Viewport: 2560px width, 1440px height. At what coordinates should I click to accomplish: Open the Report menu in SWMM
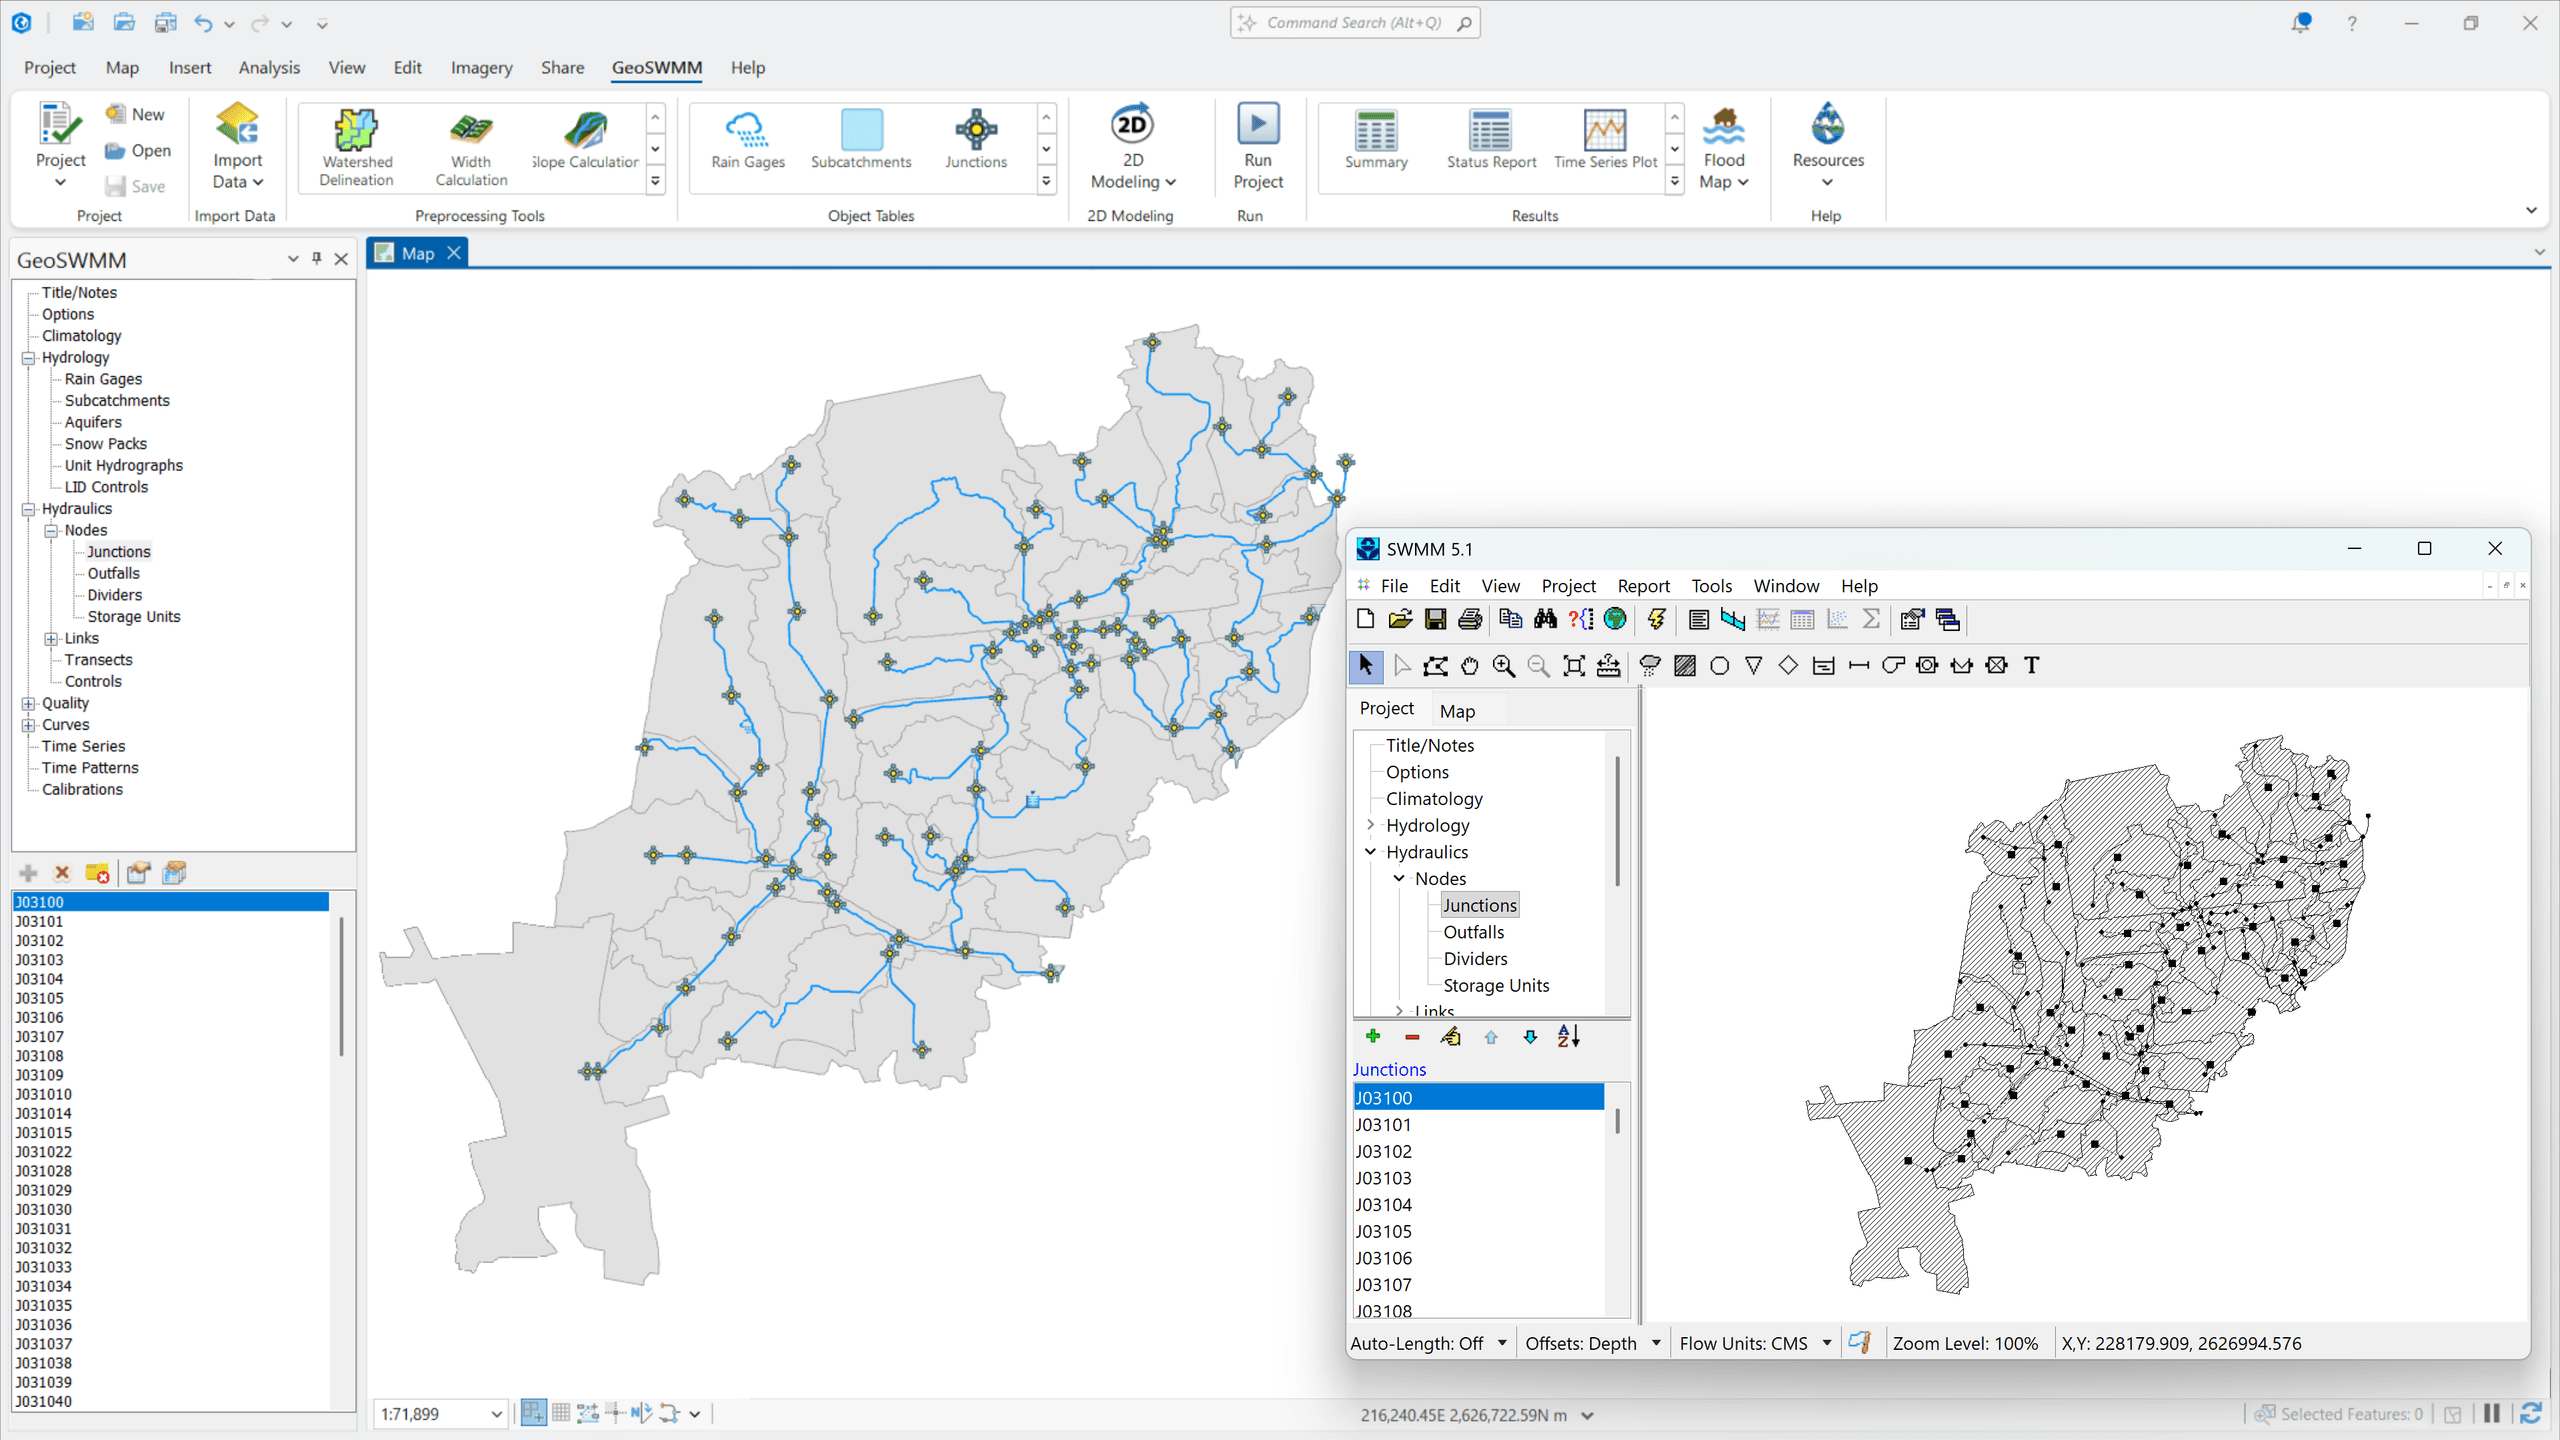click(1642, 586)
